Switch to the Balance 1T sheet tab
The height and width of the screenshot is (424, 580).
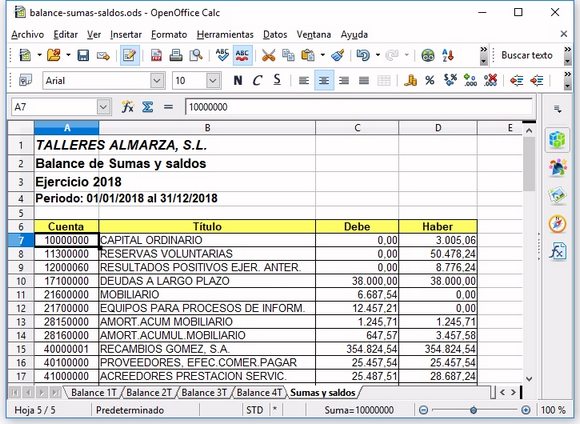pos(94,392)
